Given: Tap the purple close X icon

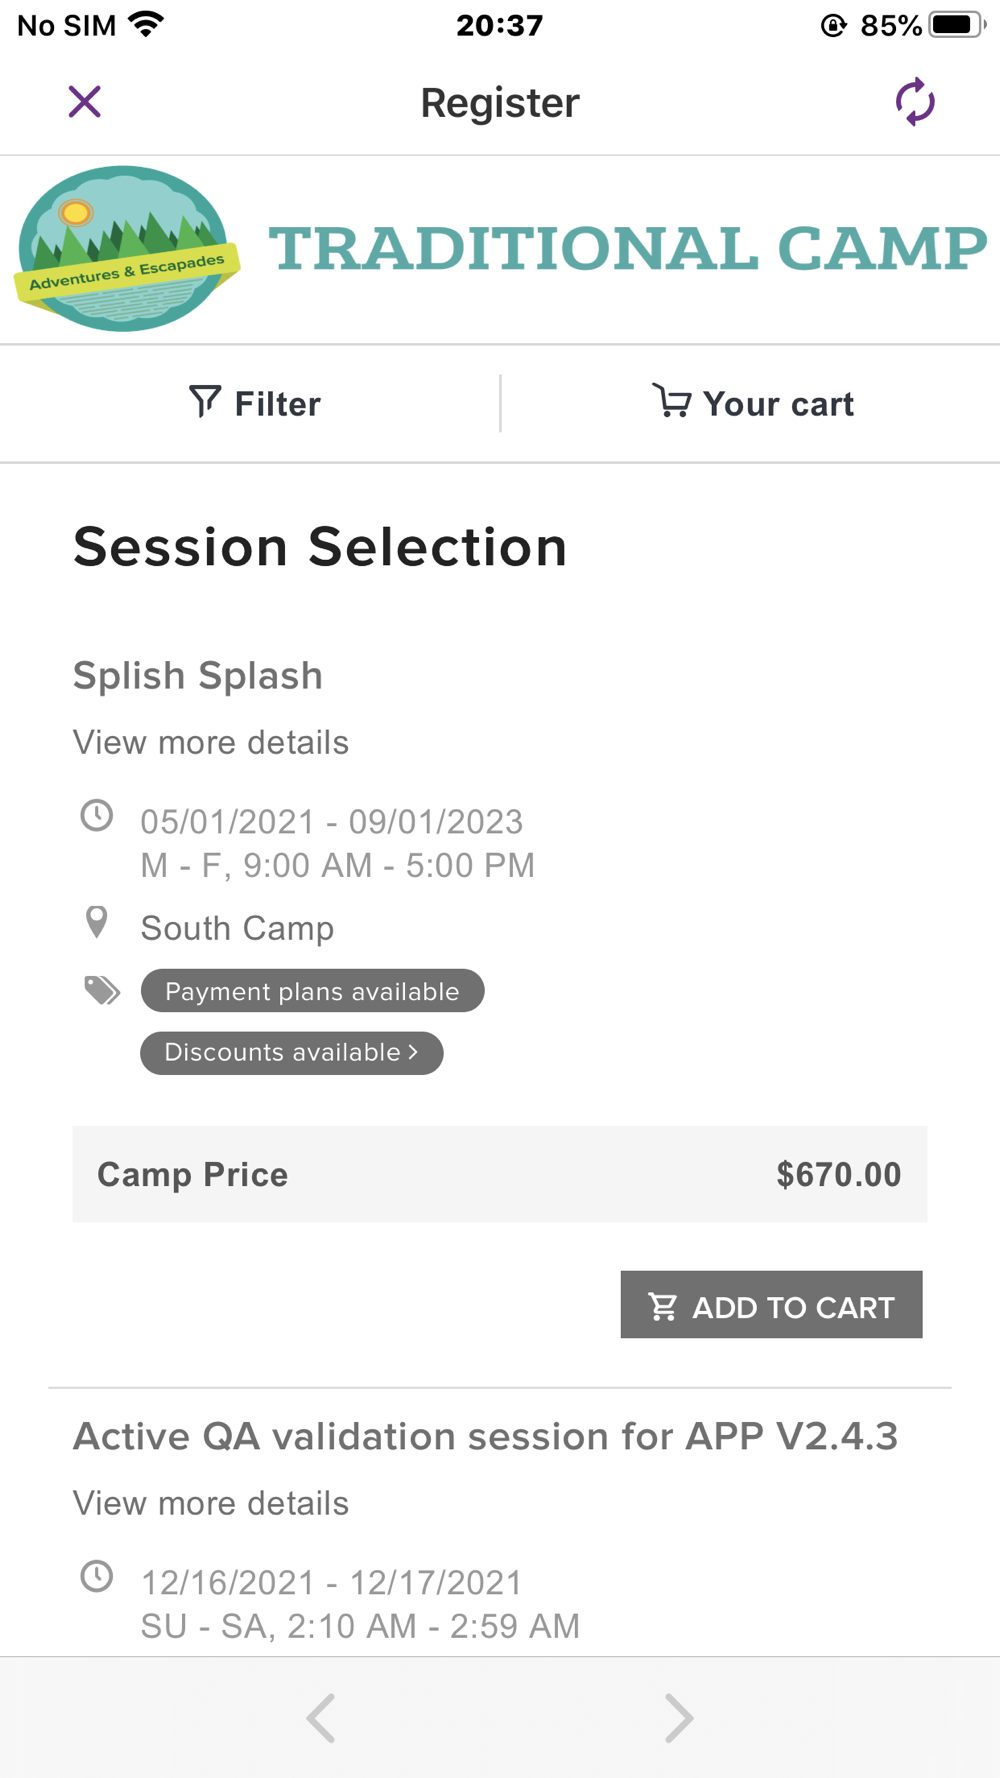Looking at the screenshot, I should (x=85, y=102).
